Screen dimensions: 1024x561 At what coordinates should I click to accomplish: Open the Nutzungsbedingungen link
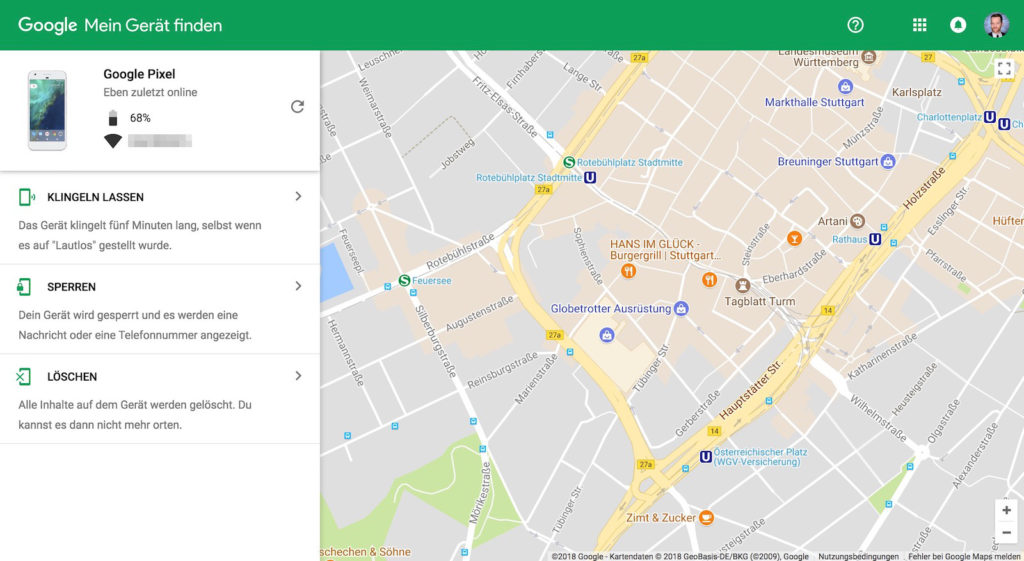click(x=858, y=556)
